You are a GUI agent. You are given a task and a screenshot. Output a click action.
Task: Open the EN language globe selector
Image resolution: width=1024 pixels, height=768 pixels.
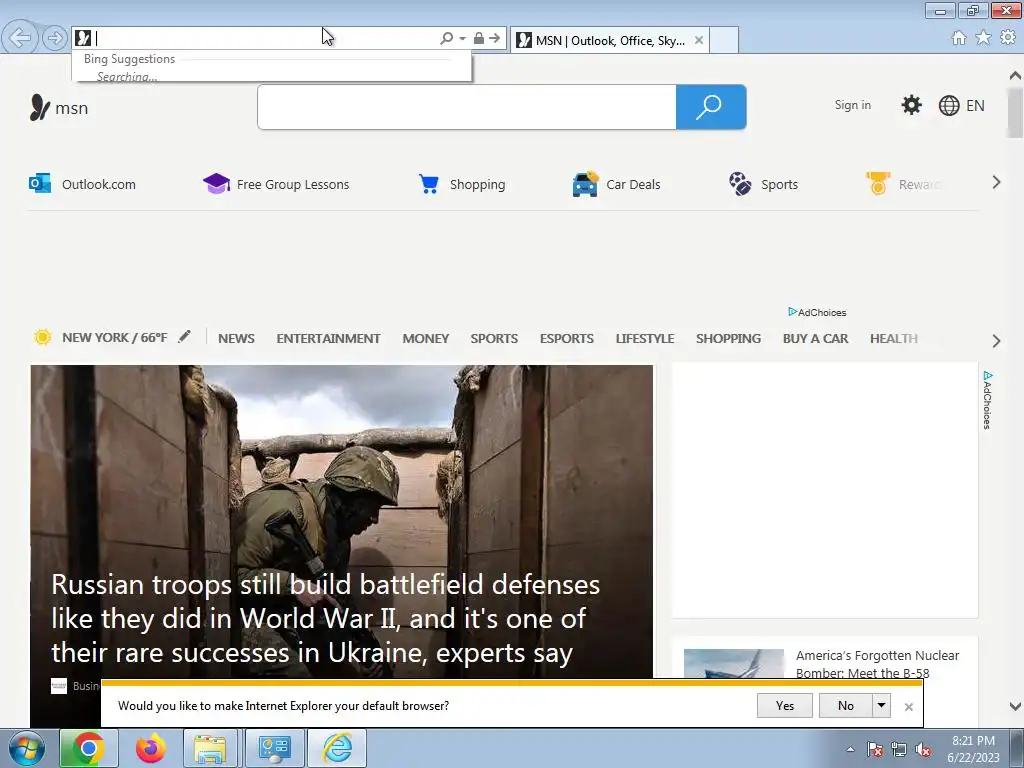961,105
